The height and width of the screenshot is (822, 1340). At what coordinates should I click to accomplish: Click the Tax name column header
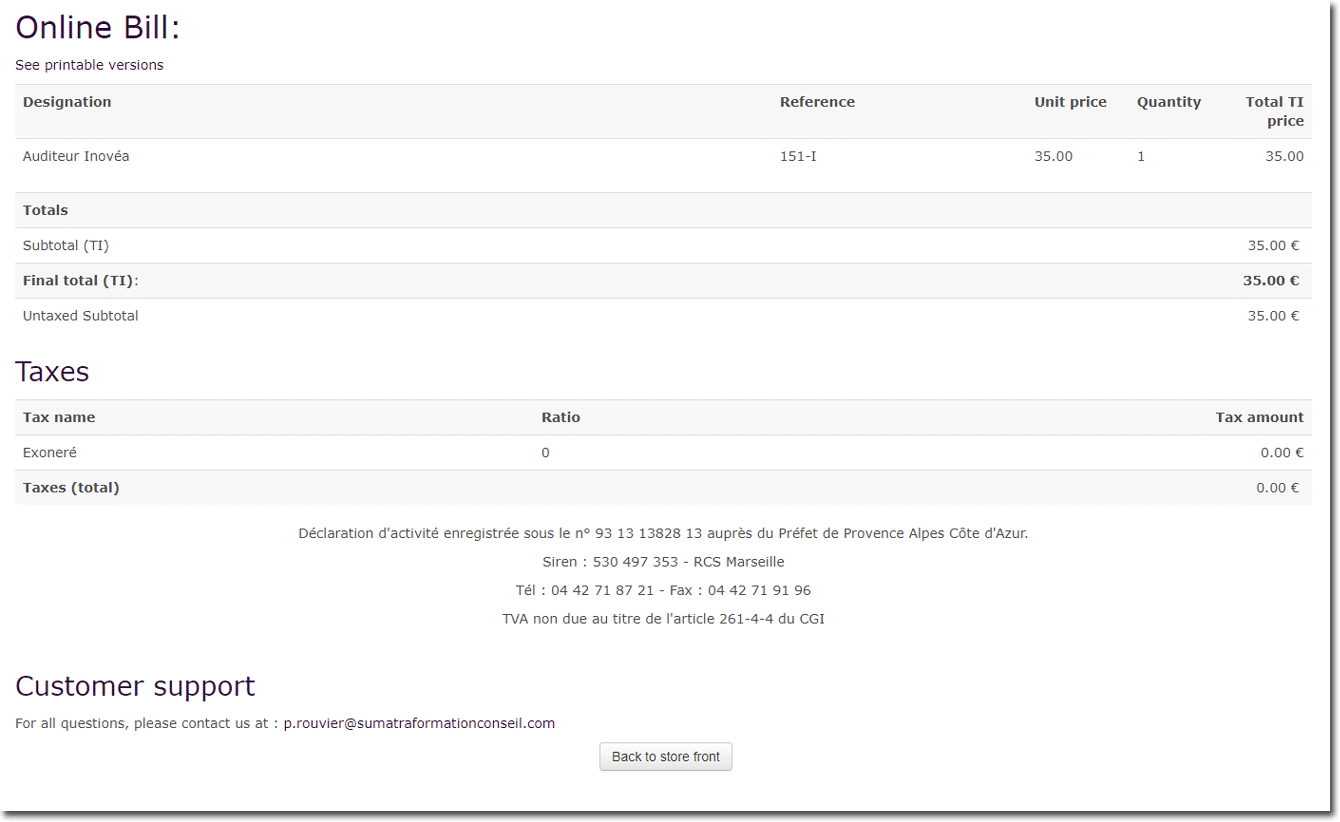click(x=59, y=417)
